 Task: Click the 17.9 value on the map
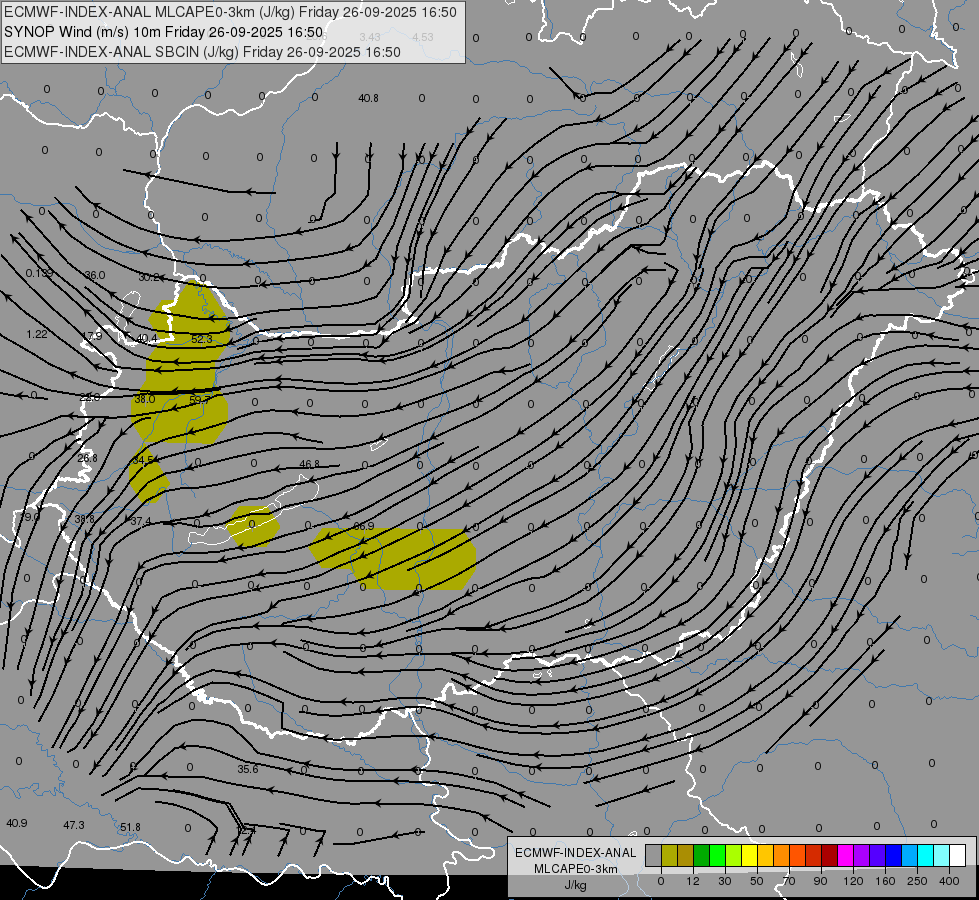tap(92, 336)
